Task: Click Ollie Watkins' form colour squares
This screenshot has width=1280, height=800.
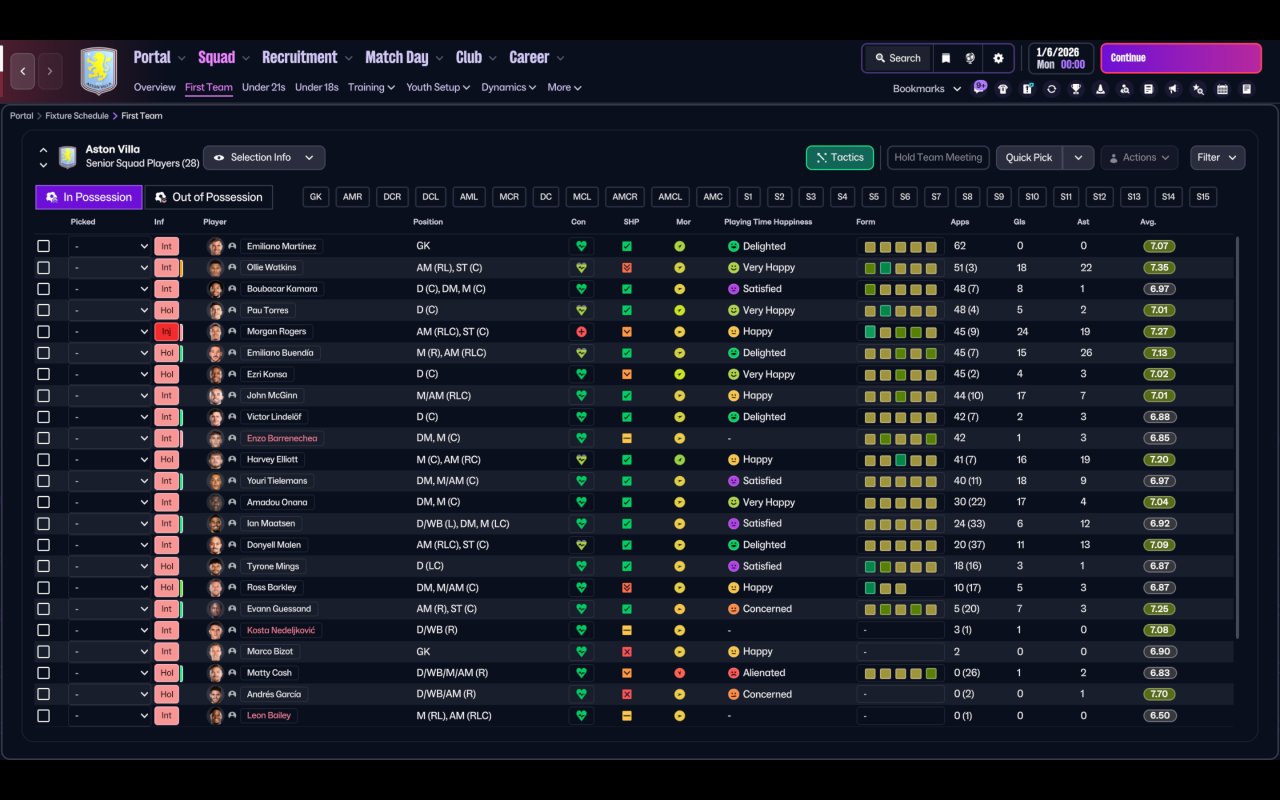Action: click(x=901, y=268)
